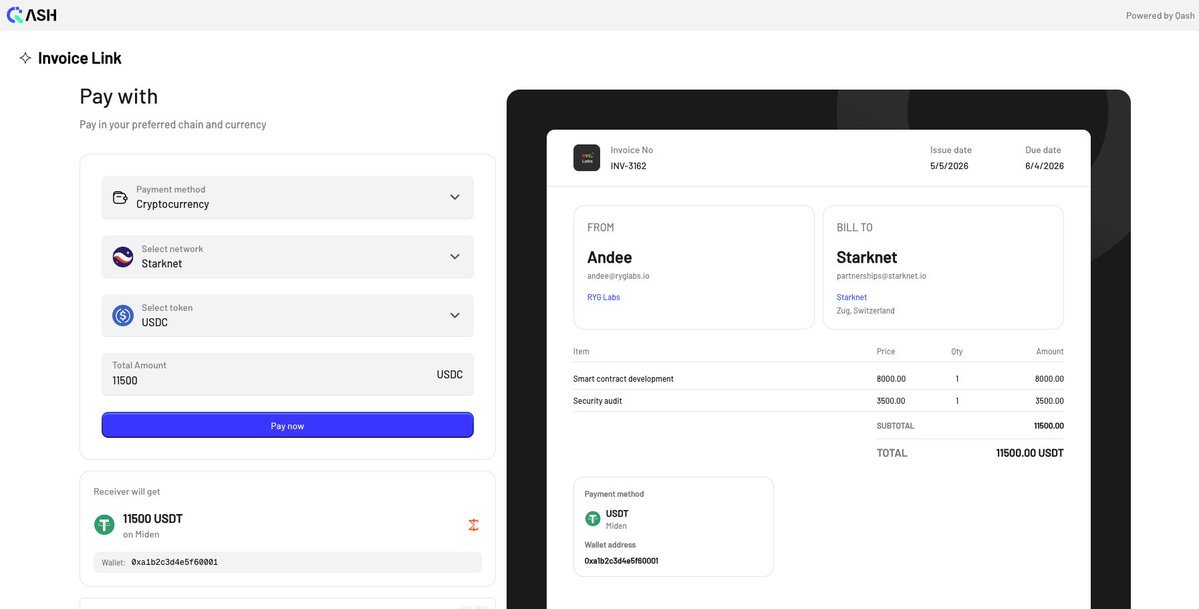The width and height of the screenshot is (1199, 609).
Task: Focus the Total Amount field
Action: pyautogui.click(x=288, y=374)
